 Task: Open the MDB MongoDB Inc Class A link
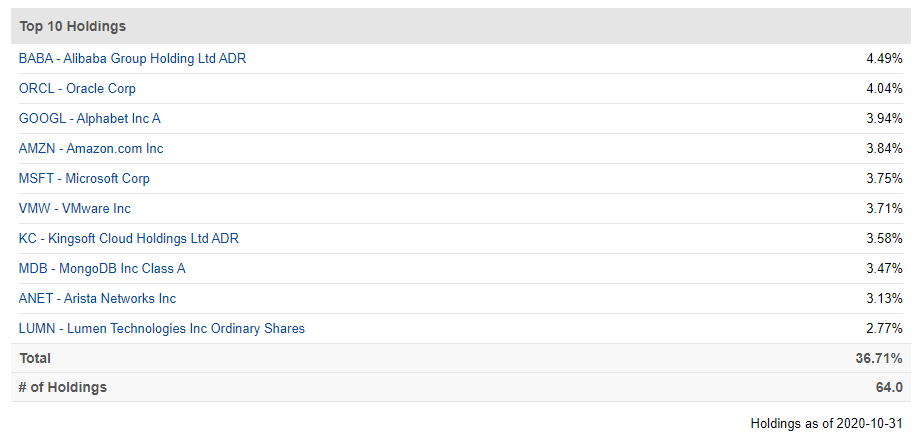pos(102,269)
